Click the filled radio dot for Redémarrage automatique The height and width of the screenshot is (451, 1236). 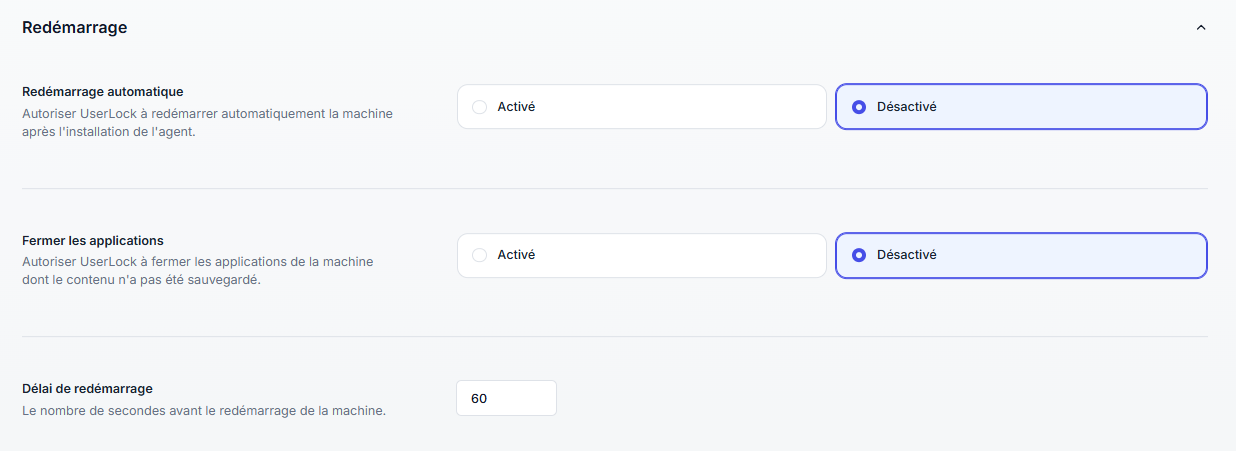[858, 107]
